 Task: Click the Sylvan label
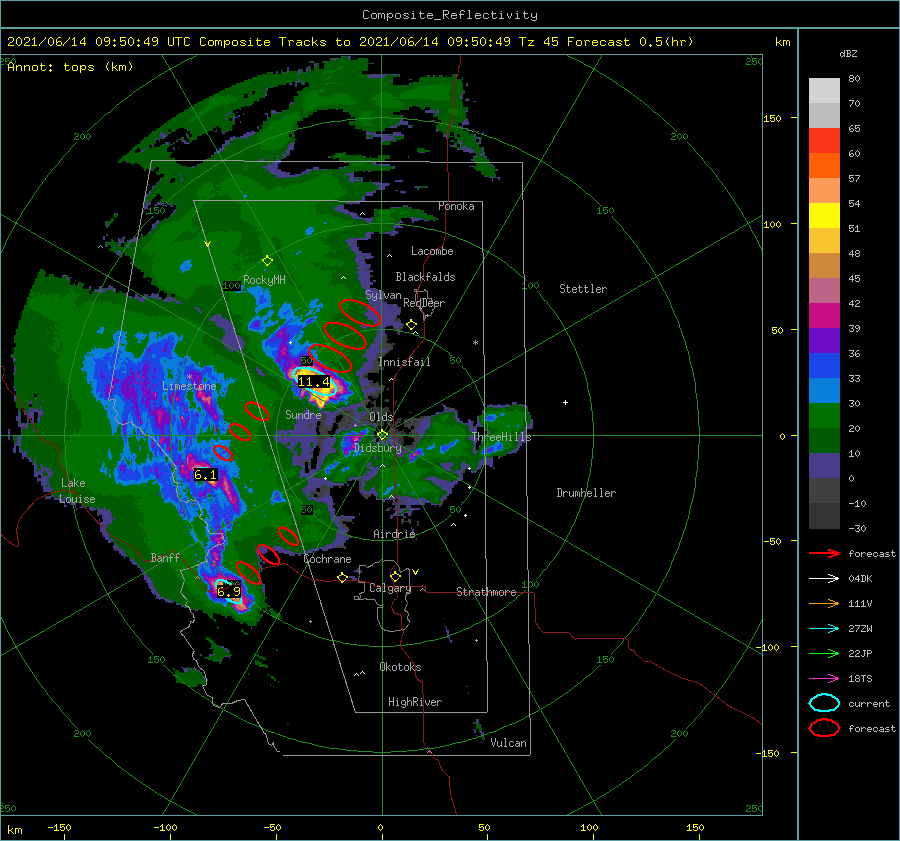pos(383,295)
